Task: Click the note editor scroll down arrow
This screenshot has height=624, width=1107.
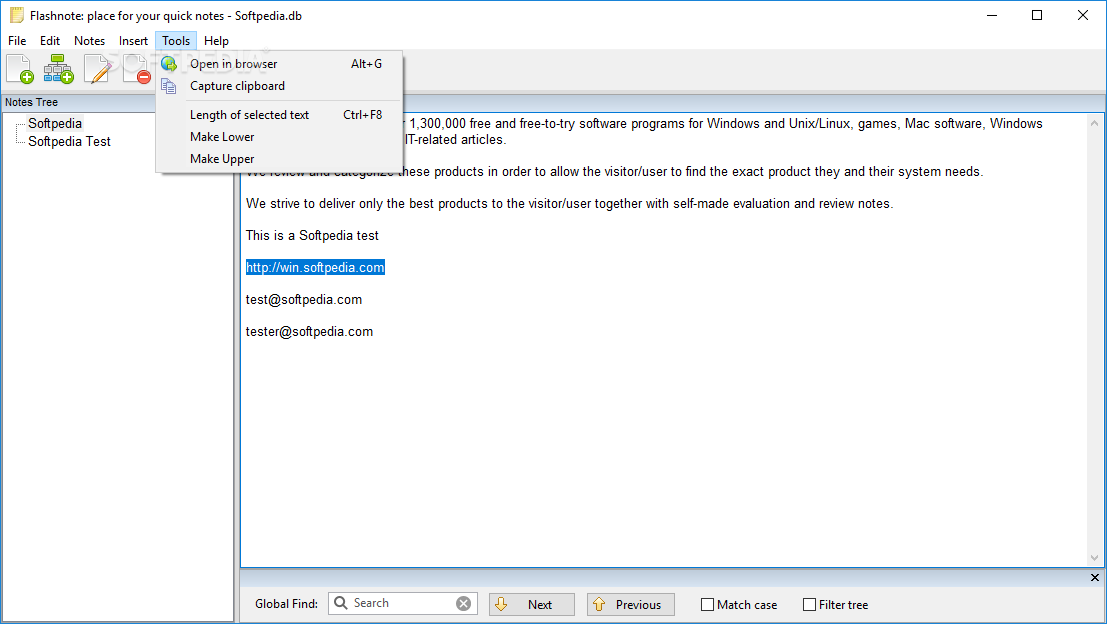Action: point(1094,558)
